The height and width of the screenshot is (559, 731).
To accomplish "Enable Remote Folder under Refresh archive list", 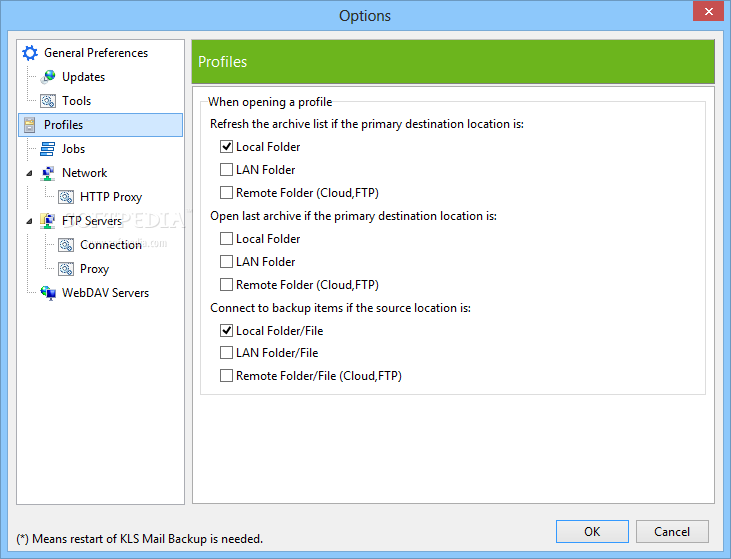I will pos(226,192).
